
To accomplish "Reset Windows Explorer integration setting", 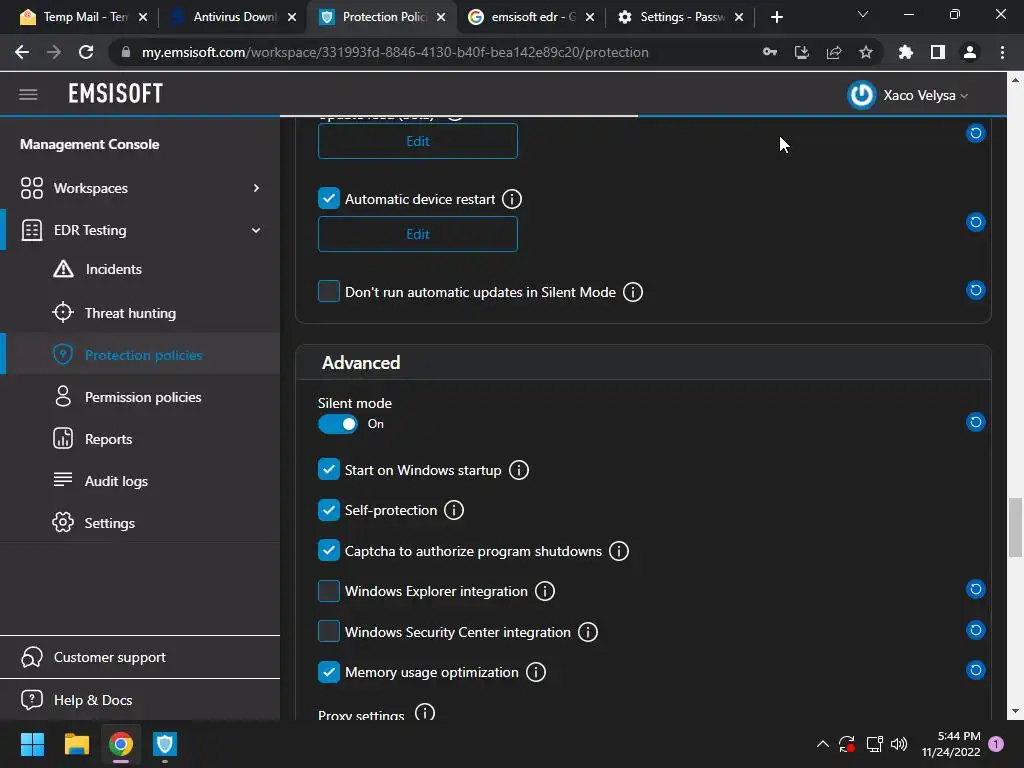I will 976,590.
